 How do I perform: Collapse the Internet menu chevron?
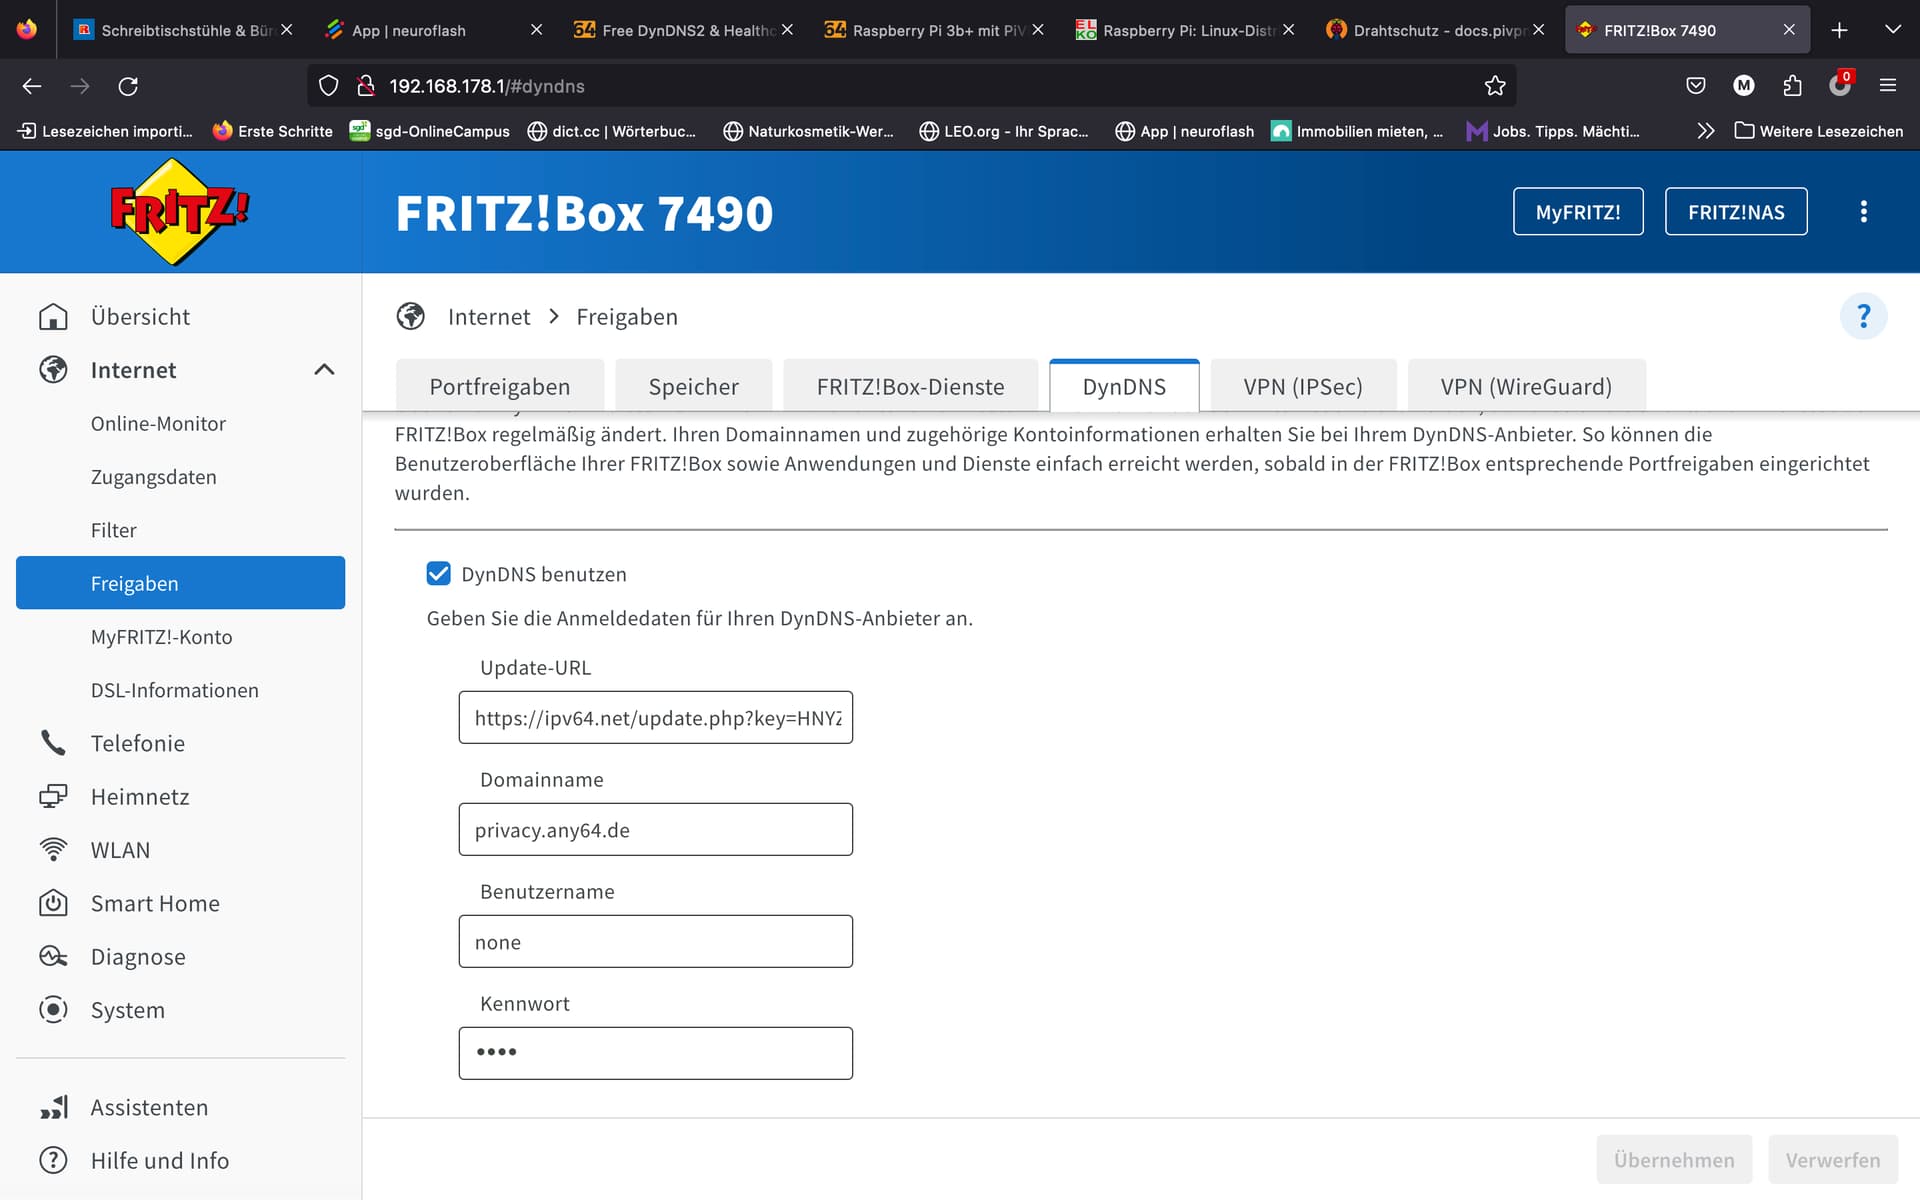tap(324, 369)
